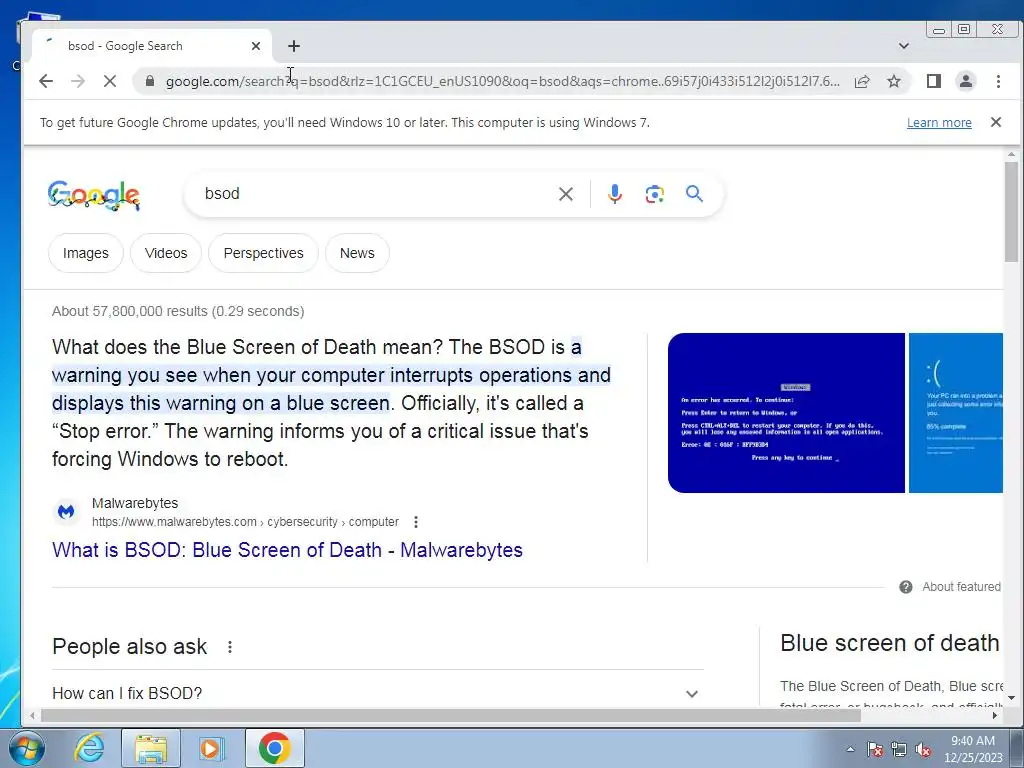Image resolution: width=1024 pixels, height=768 pixels.
Task: Open the classic BSOD error thumbnail
Action: (x=786, y=413)
